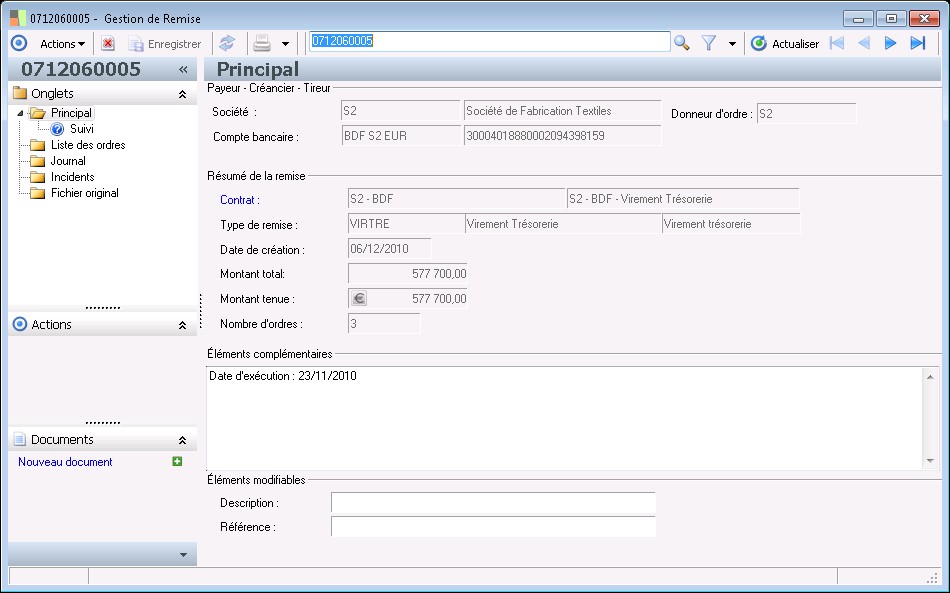
Task: Click the red delete icon in toolbar
Action: tap(108, 44)
